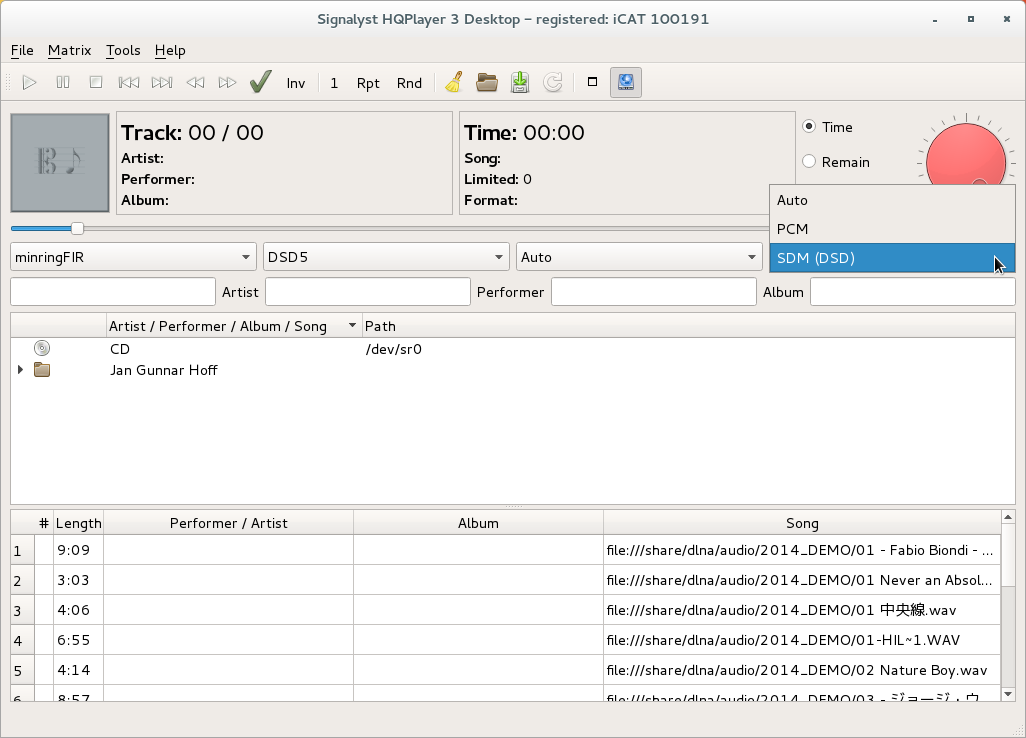
Task: Open the Auto sample rate dropdown
Action: (639, 257)
